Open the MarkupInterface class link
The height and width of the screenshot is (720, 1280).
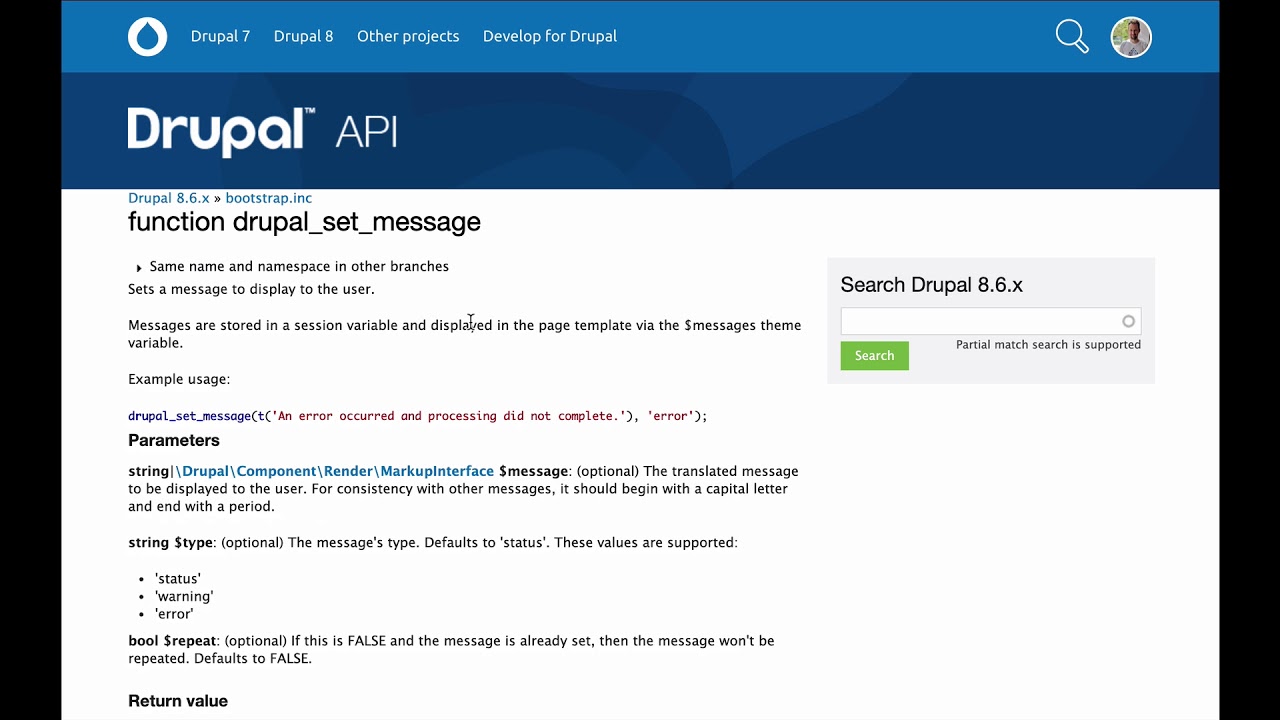[335, 471]
